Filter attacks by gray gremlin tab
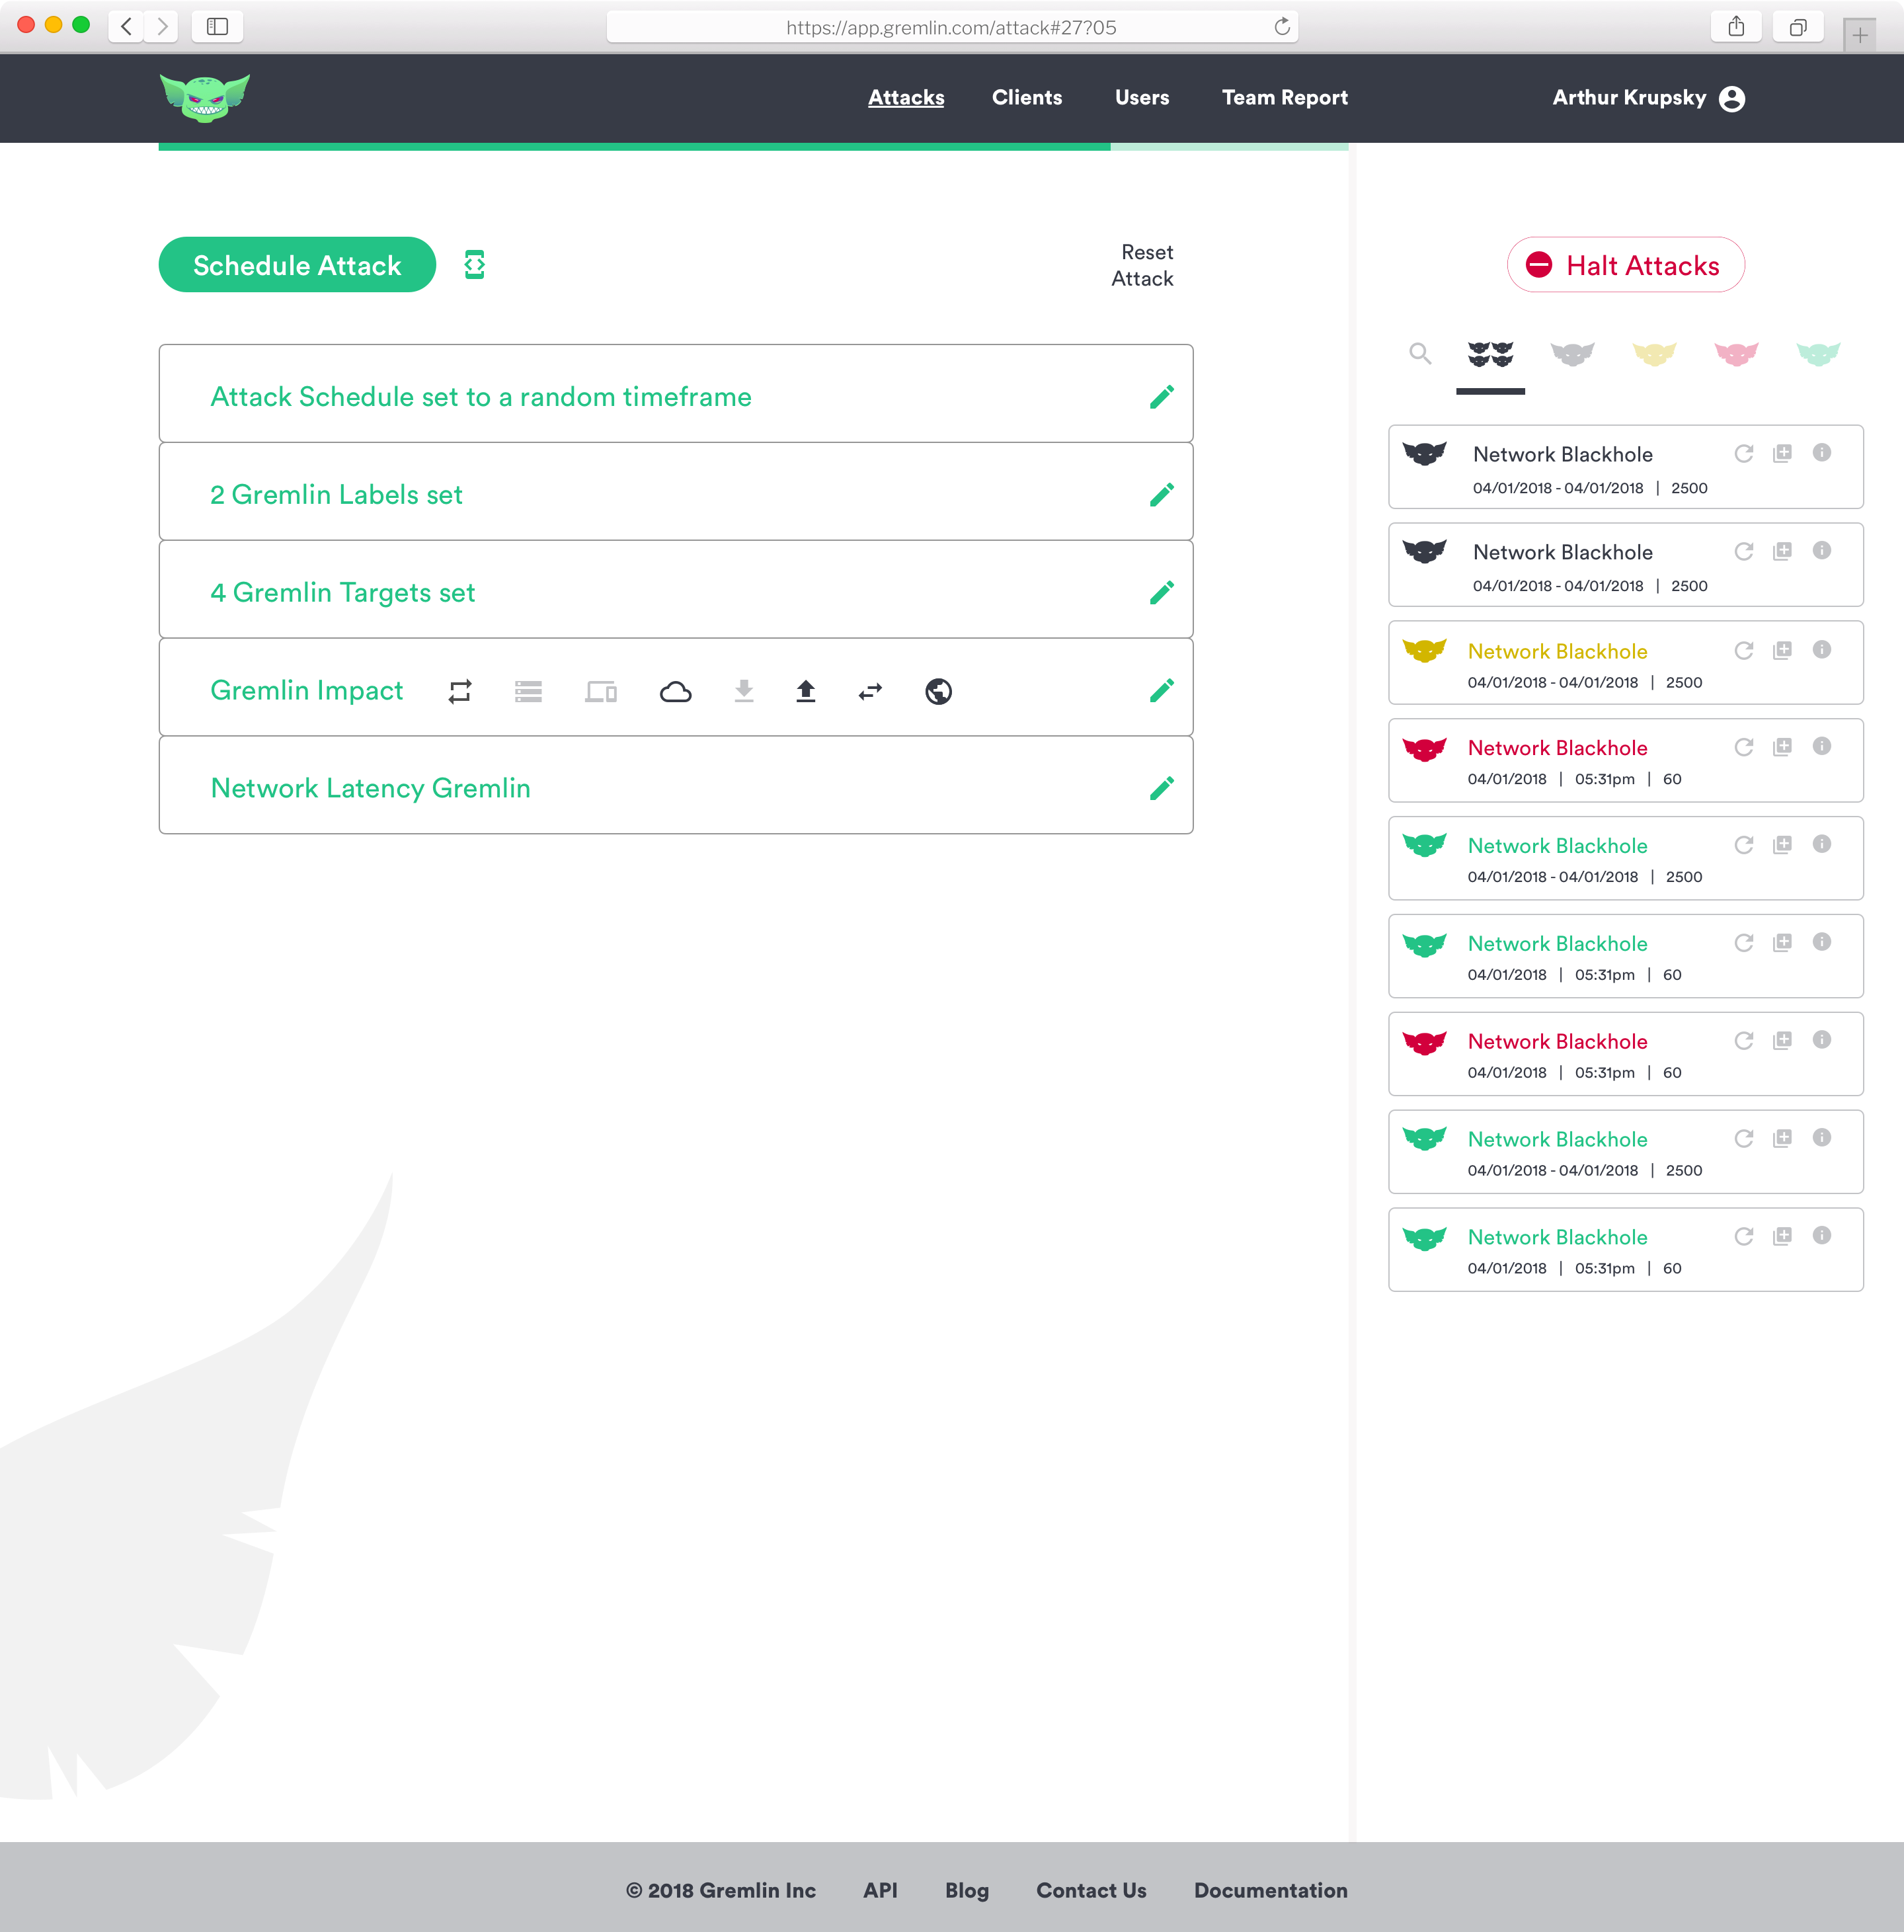The image size is (1904, 1932). coord(1572,354)
